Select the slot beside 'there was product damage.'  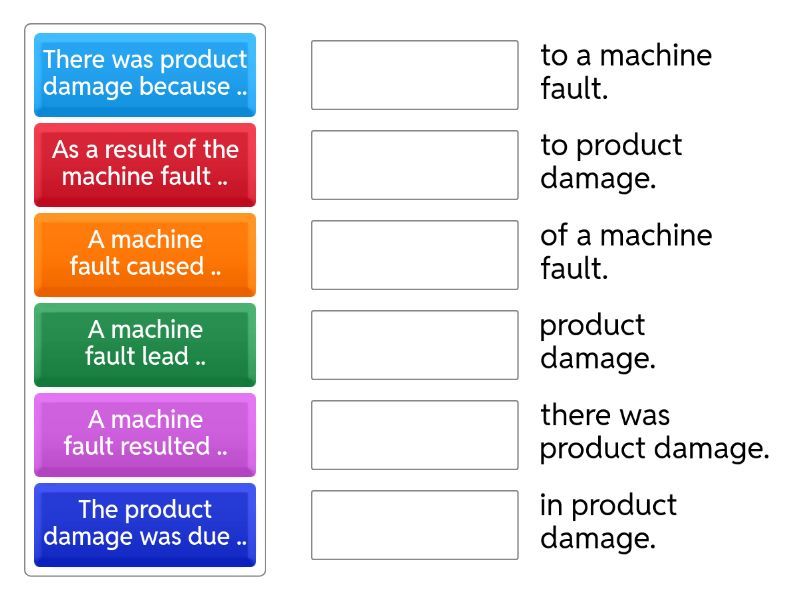coord(415,435)
